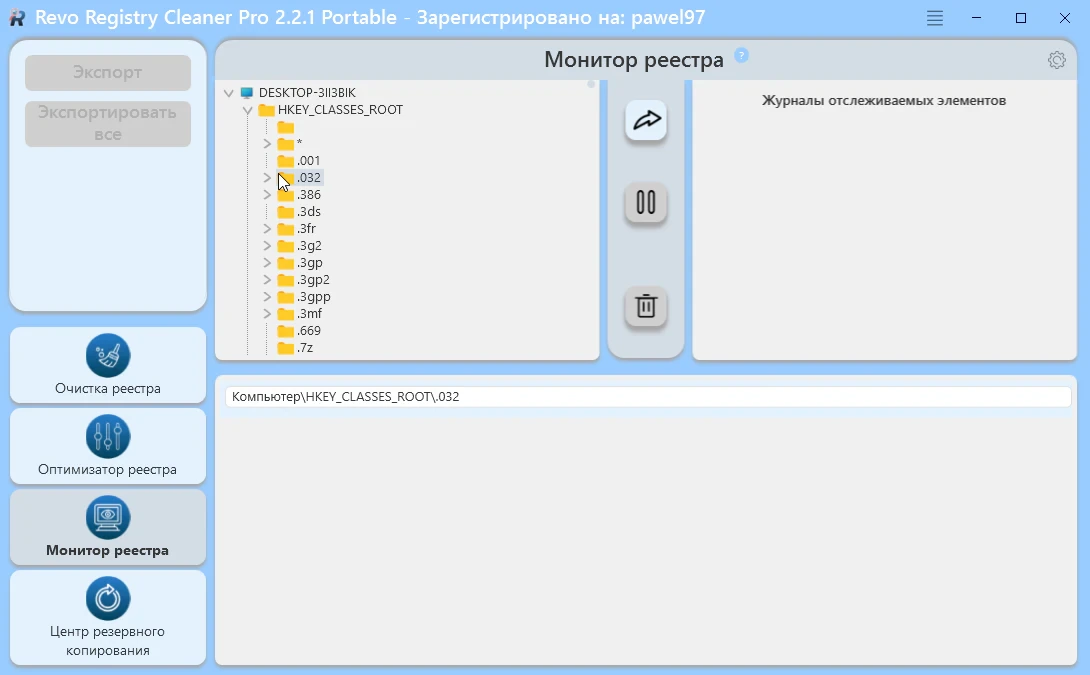Click the Revo app logo icon

click(17, 17)
